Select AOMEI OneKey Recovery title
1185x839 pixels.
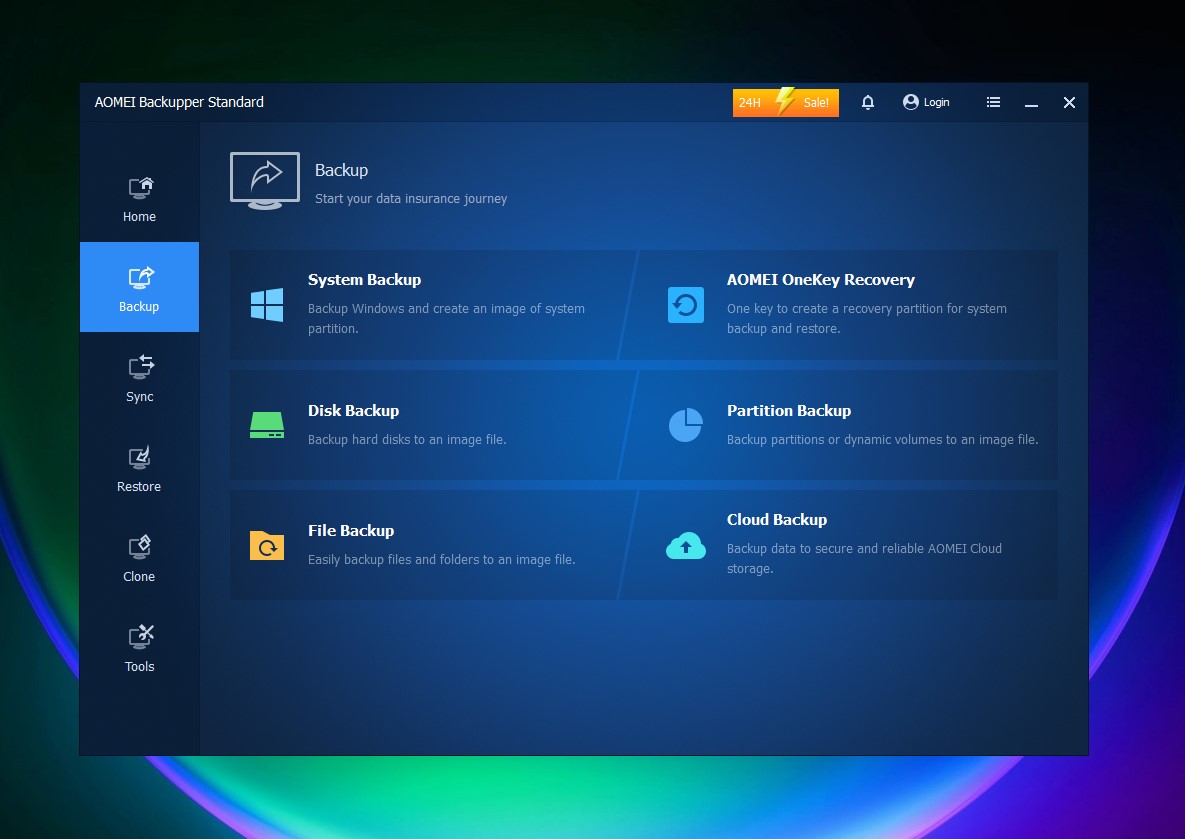click(x=821, y=280)
